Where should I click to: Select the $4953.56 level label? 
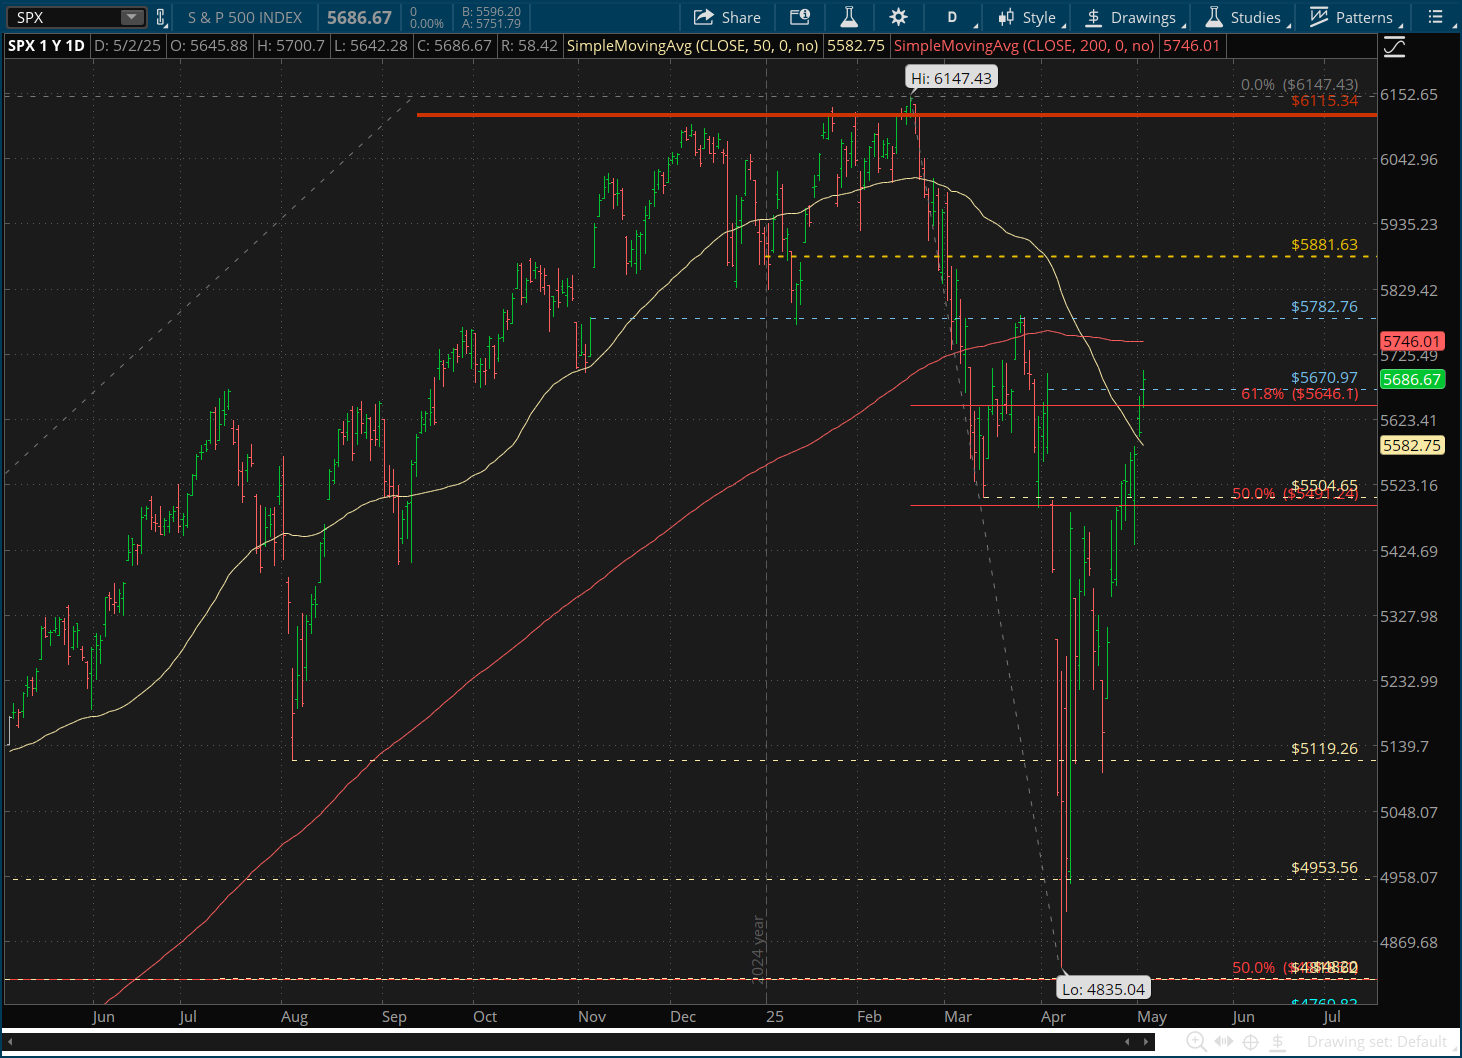[1324, 868]
